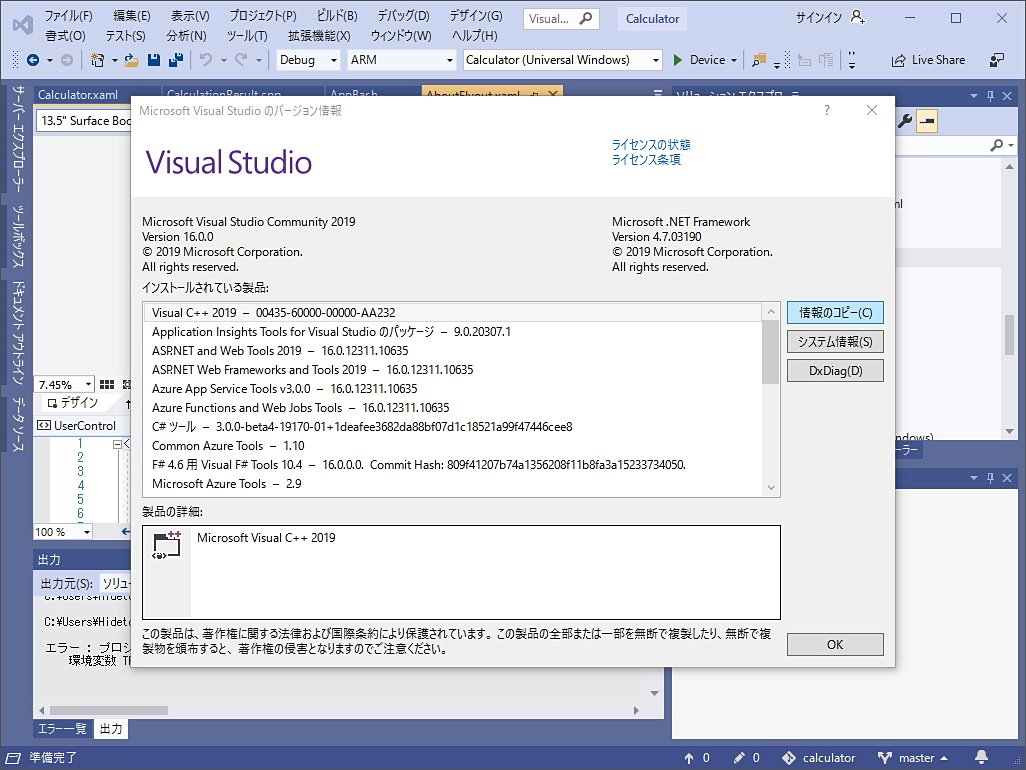Screen dimensions: 1026x770
Task: Click the notifications bell in the status bar
Action: pos(981,757)
